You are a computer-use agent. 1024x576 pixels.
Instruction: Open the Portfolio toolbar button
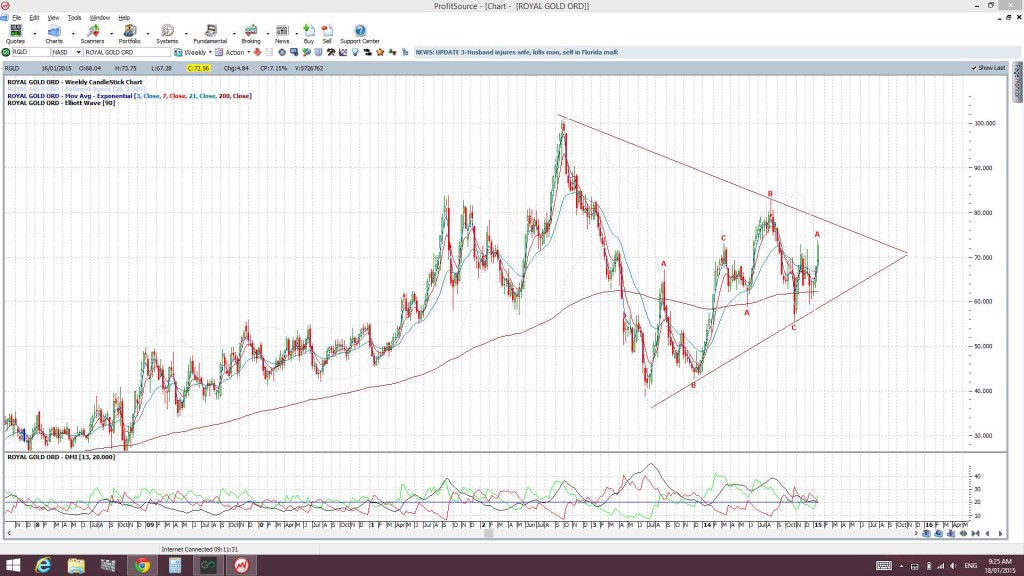click(x=129, y=34)
